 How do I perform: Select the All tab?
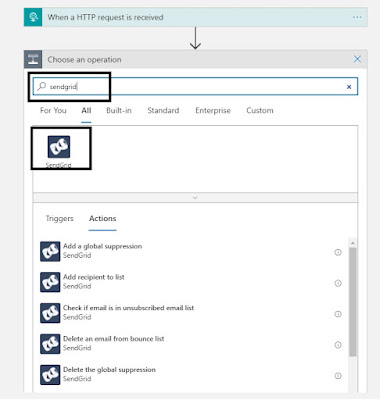(x=86, y=110)
